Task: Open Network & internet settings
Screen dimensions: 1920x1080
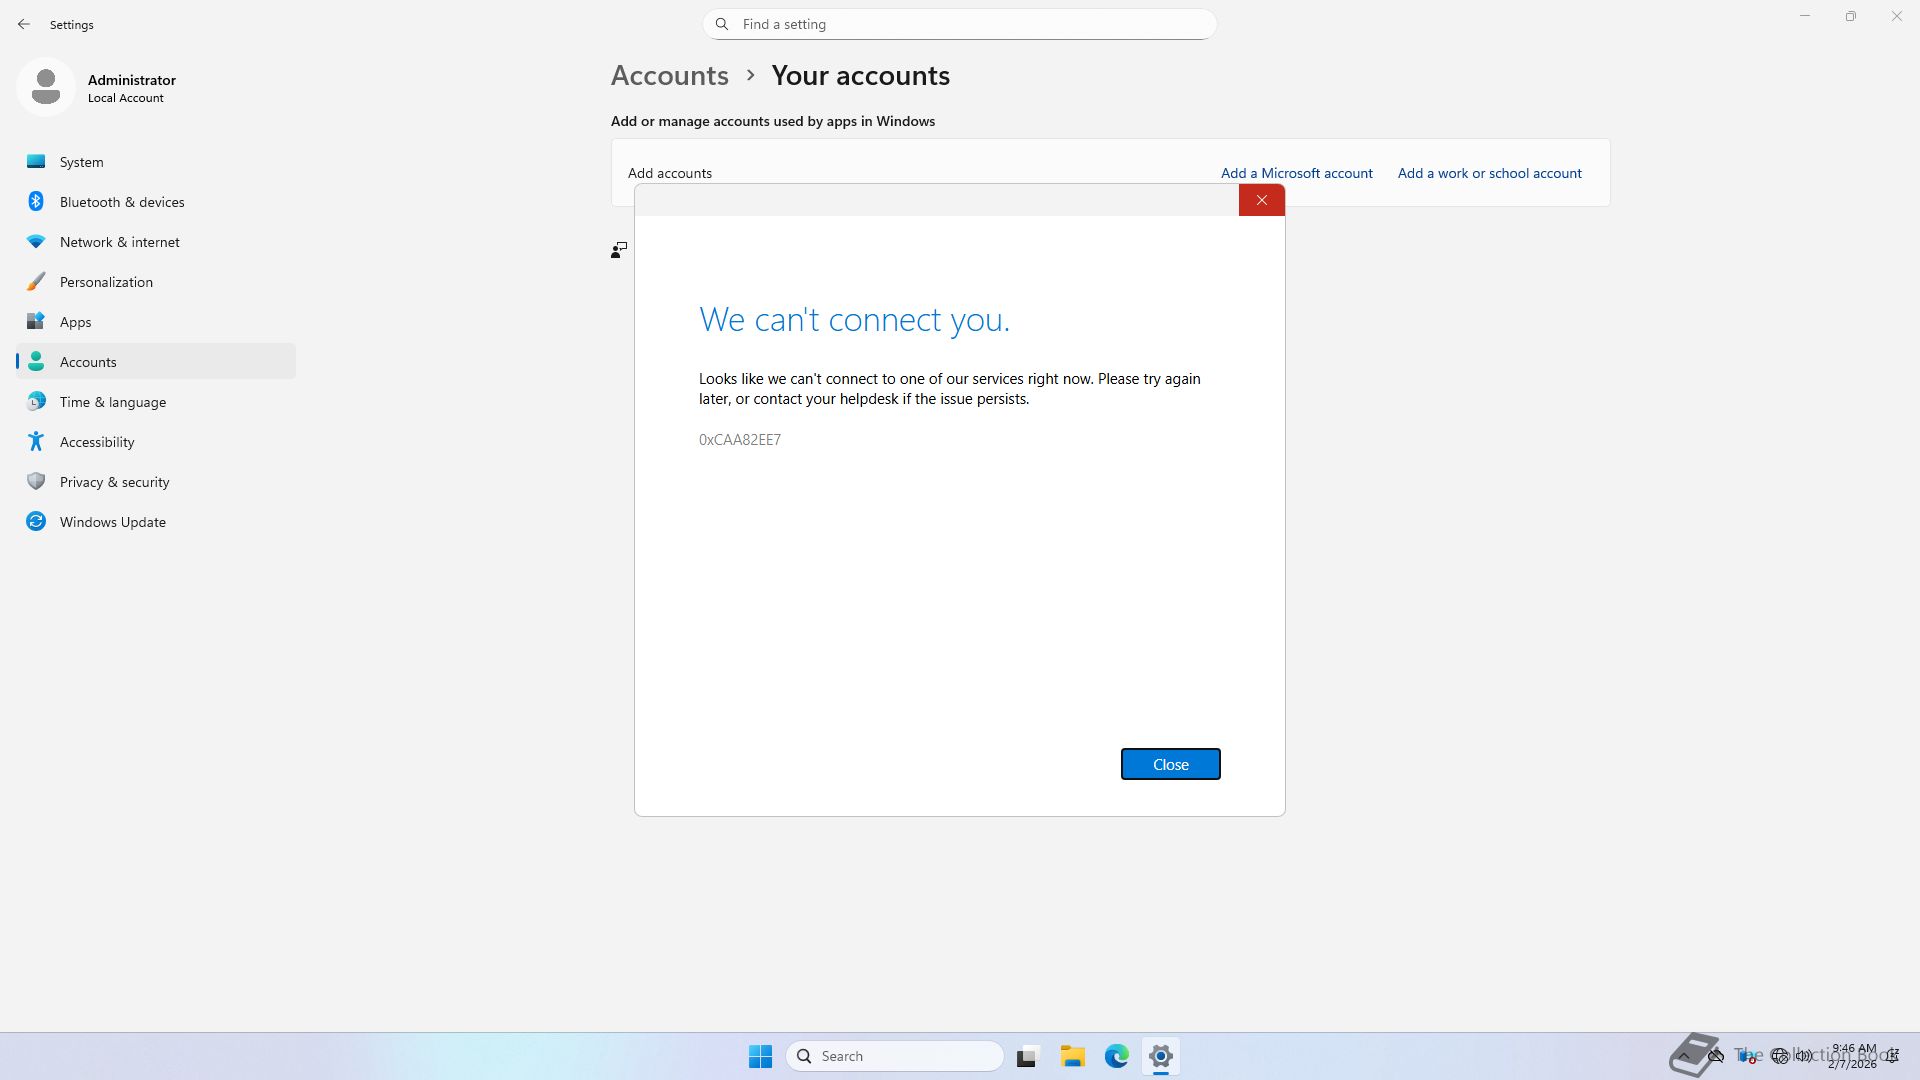Action: 119,242
